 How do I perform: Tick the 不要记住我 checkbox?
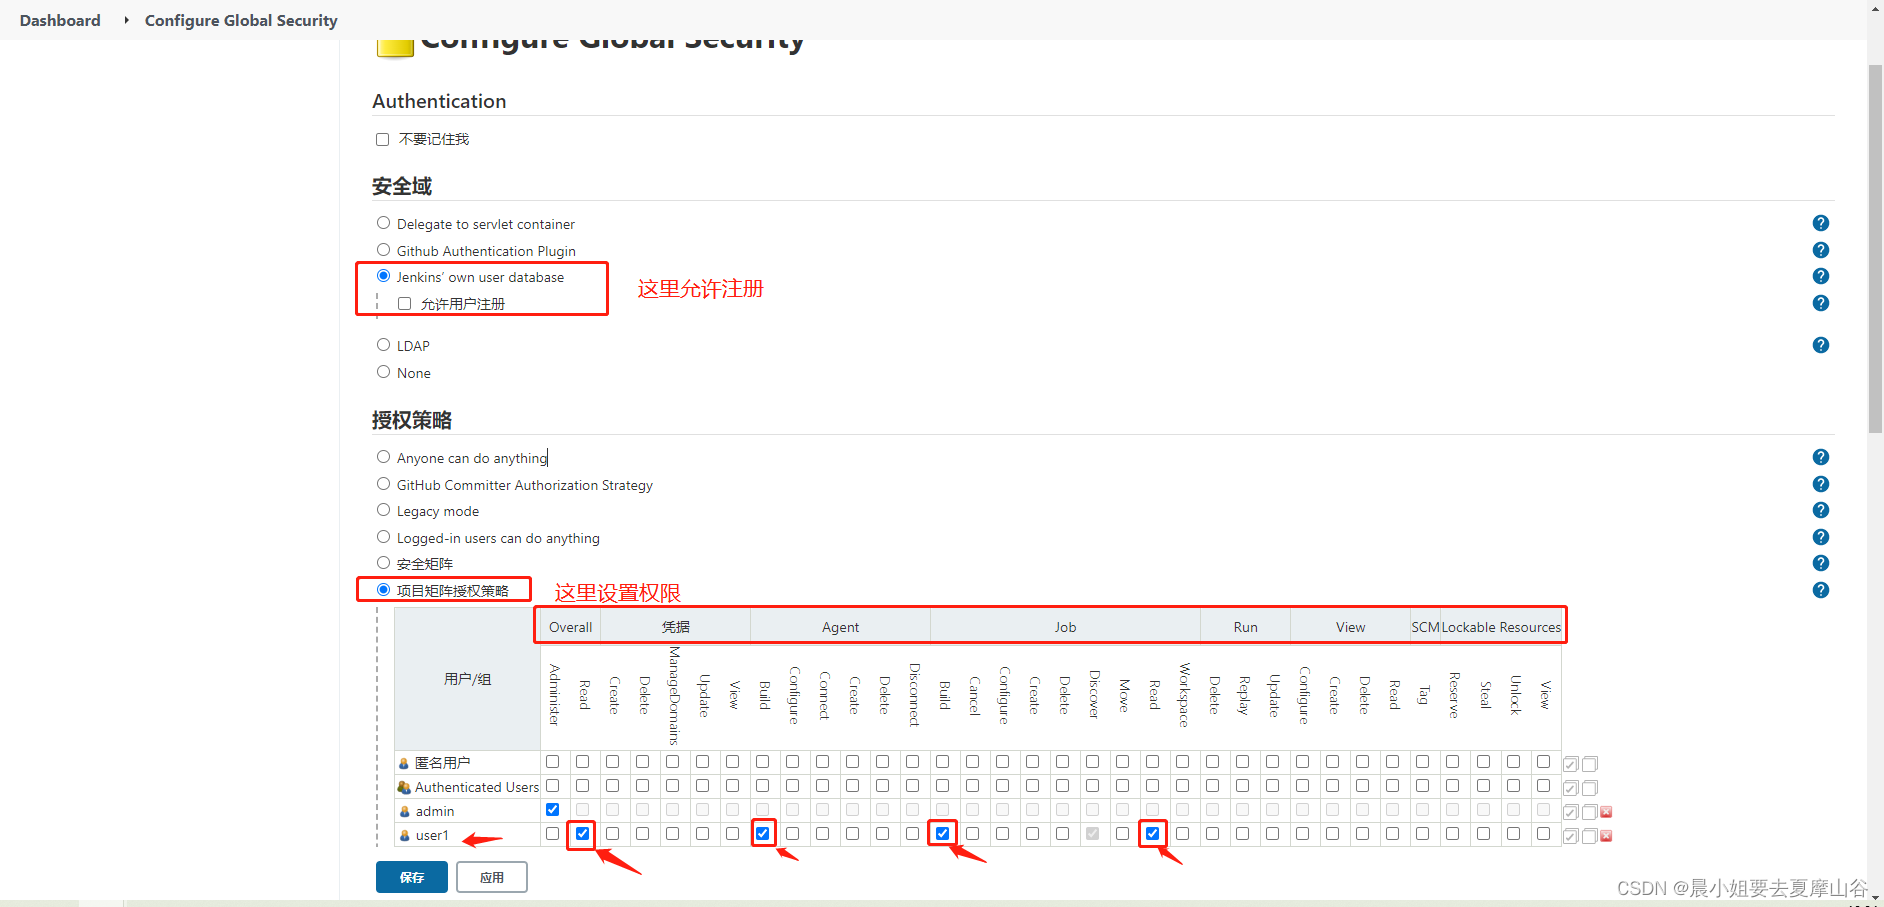(x=382, y=139)
